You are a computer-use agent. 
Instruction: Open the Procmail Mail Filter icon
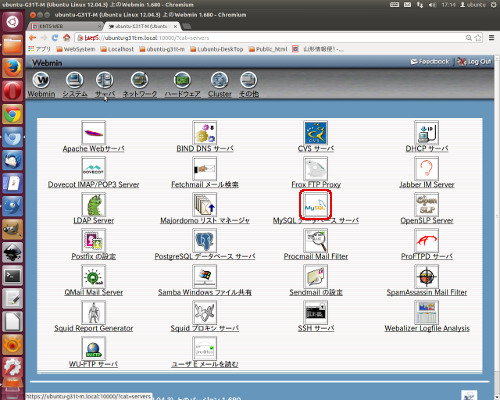point(316,240)
